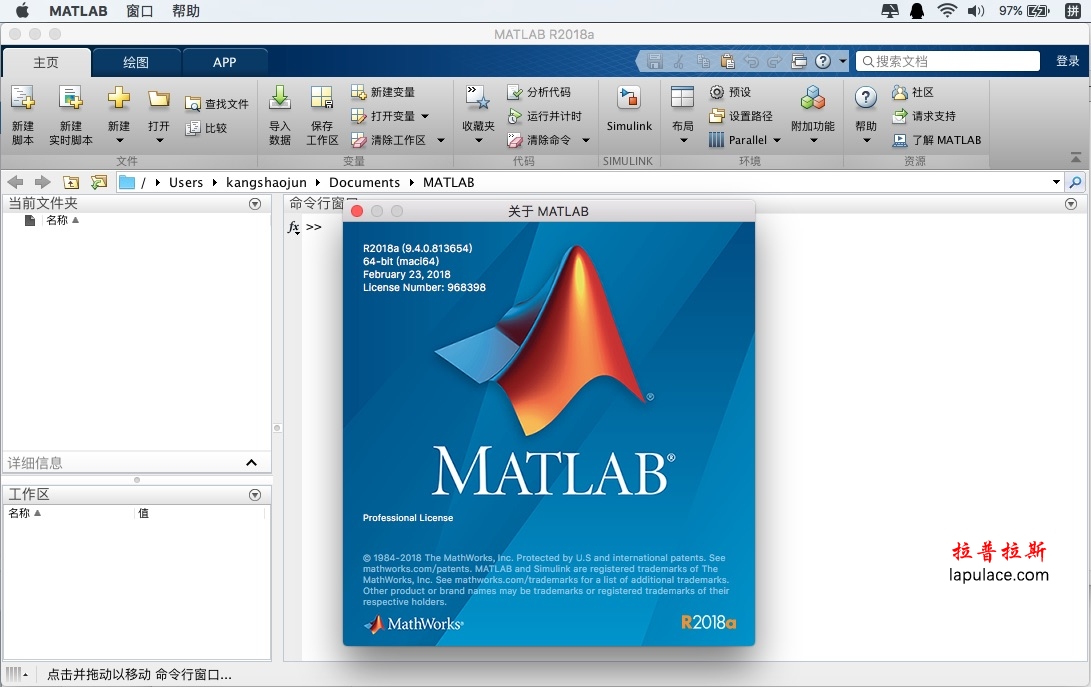Click the 搜索文档 search field
The image size is (1091, 687).
click(x=948, y=61)
